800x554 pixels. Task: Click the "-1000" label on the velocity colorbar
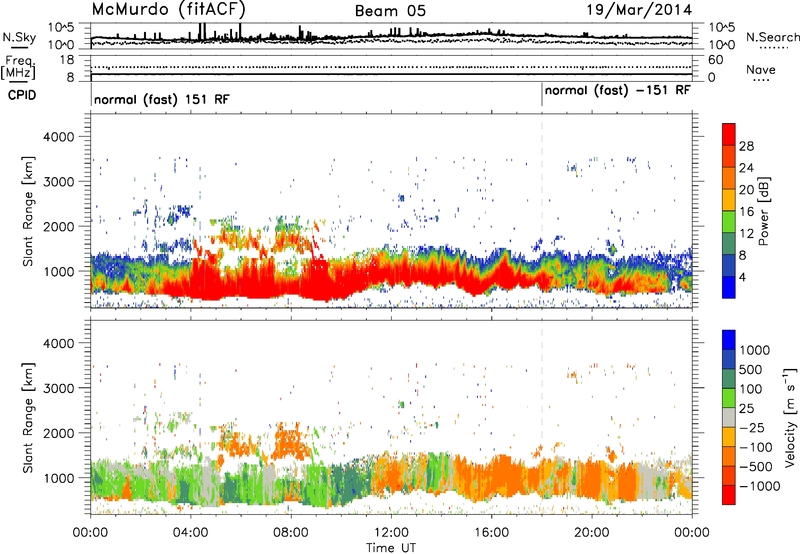[760, 486]
